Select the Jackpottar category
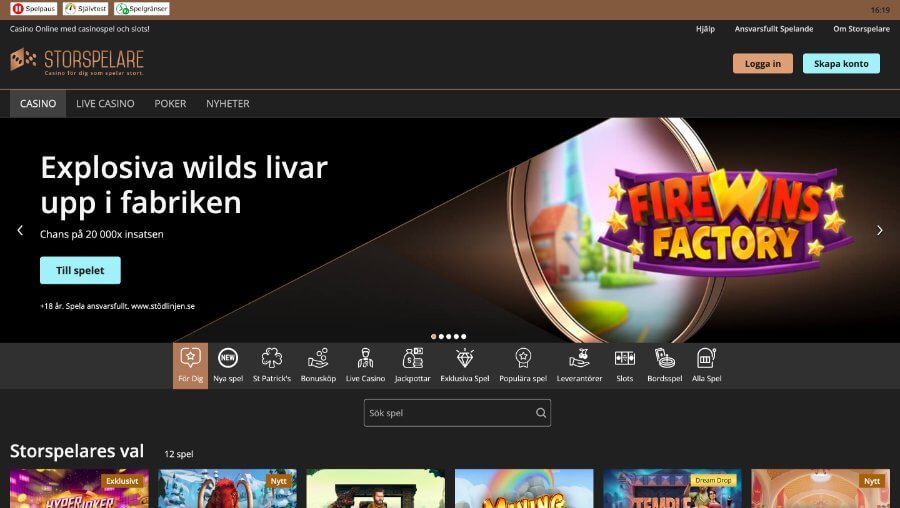Screen dimensions: 900x508 tap(412, 366)
